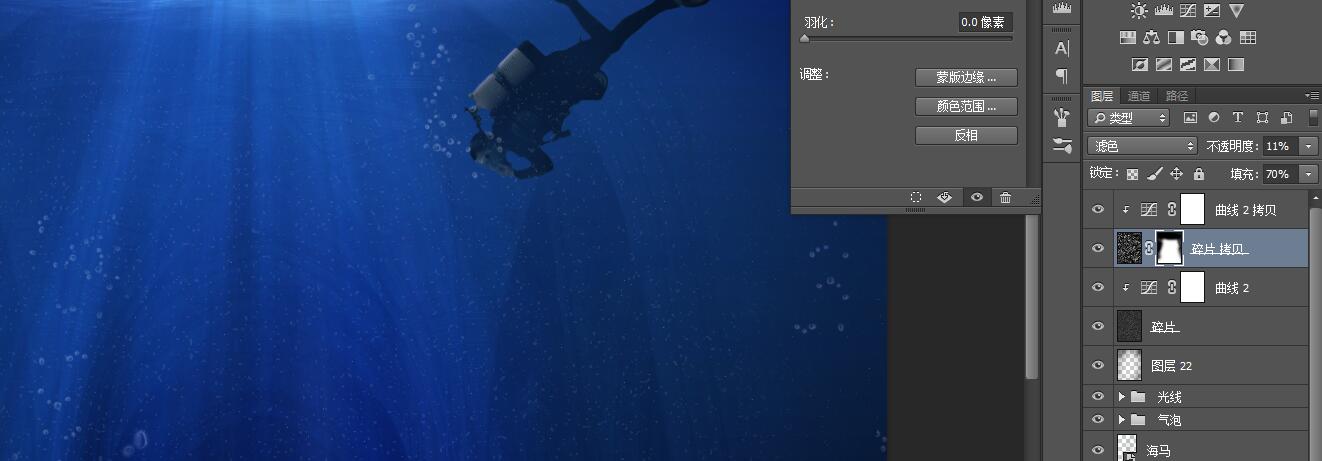Add a Photo Filter adjustment layer
Viewport: 1322px width, 461px height.
click(1199, 38)
